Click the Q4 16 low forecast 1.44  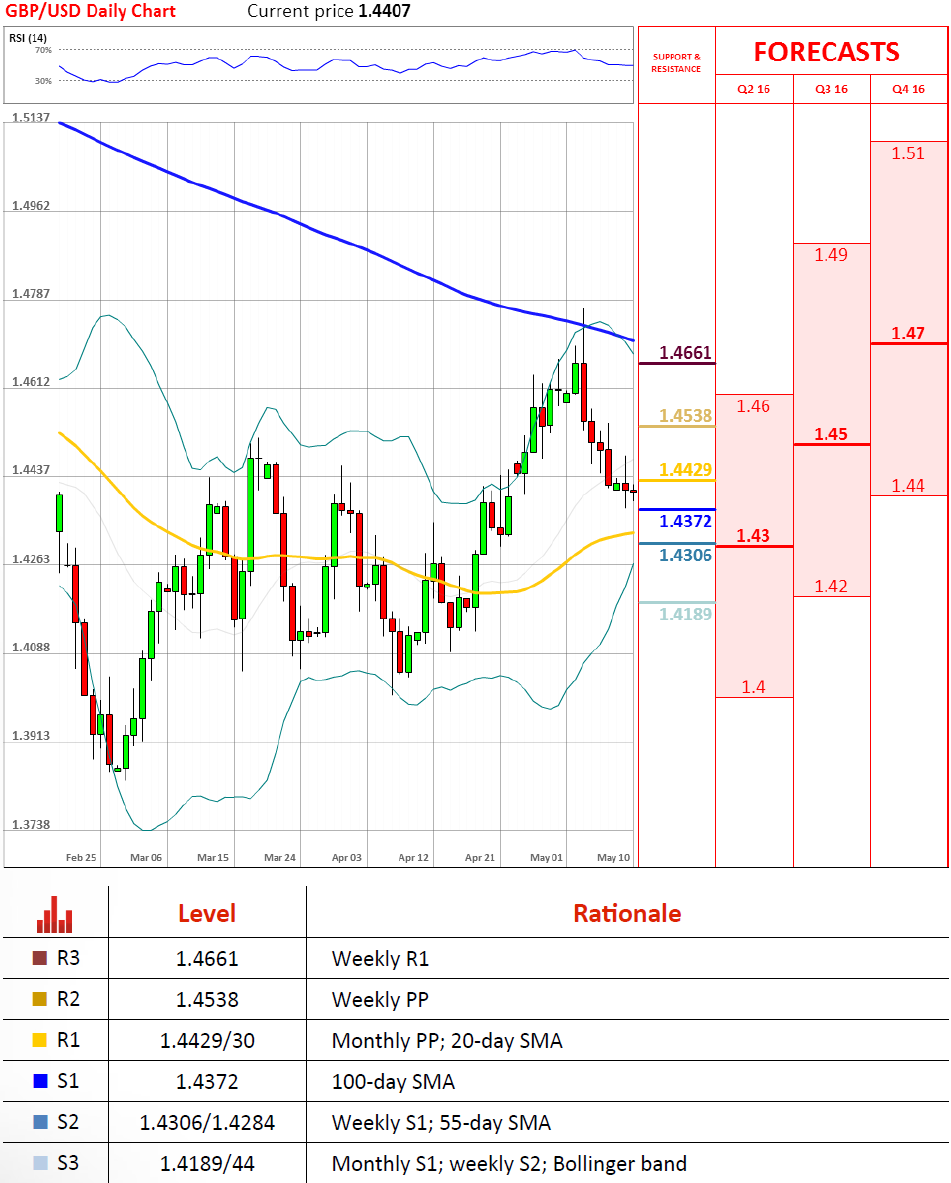pos(908,486)
